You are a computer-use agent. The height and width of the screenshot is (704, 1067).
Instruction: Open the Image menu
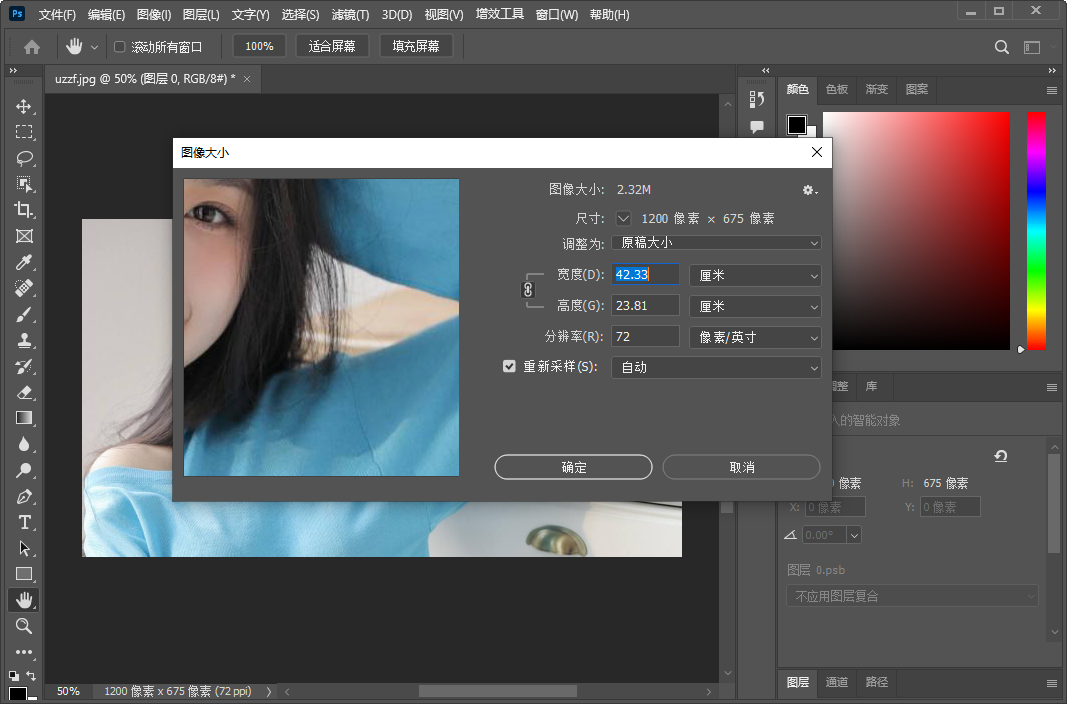(x=154, y=14)
